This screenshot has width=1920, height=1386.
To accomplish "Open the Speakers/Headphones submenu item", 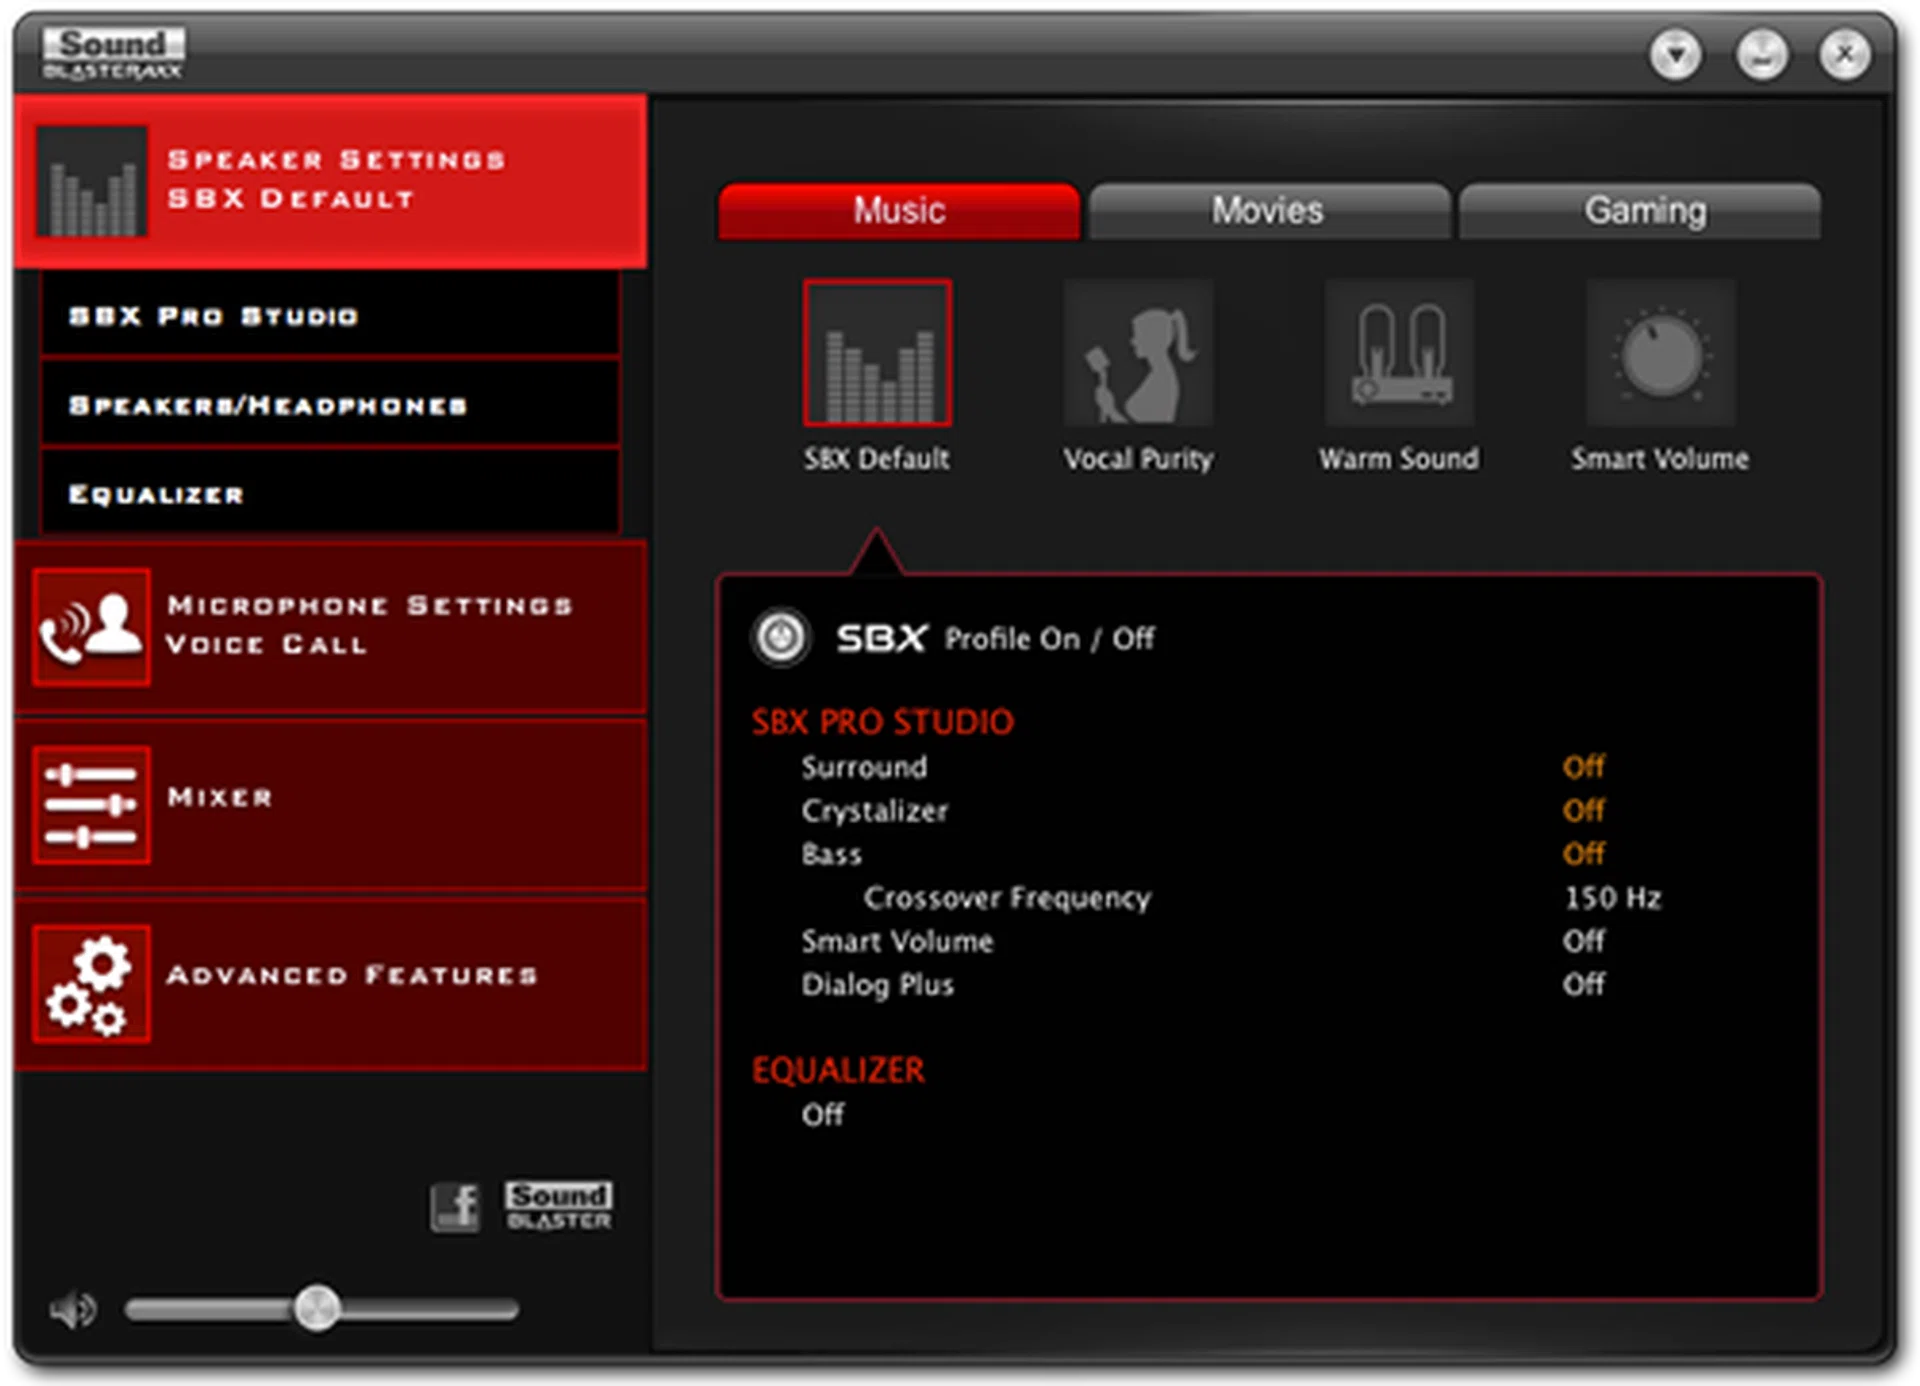I will pos(330,405).
